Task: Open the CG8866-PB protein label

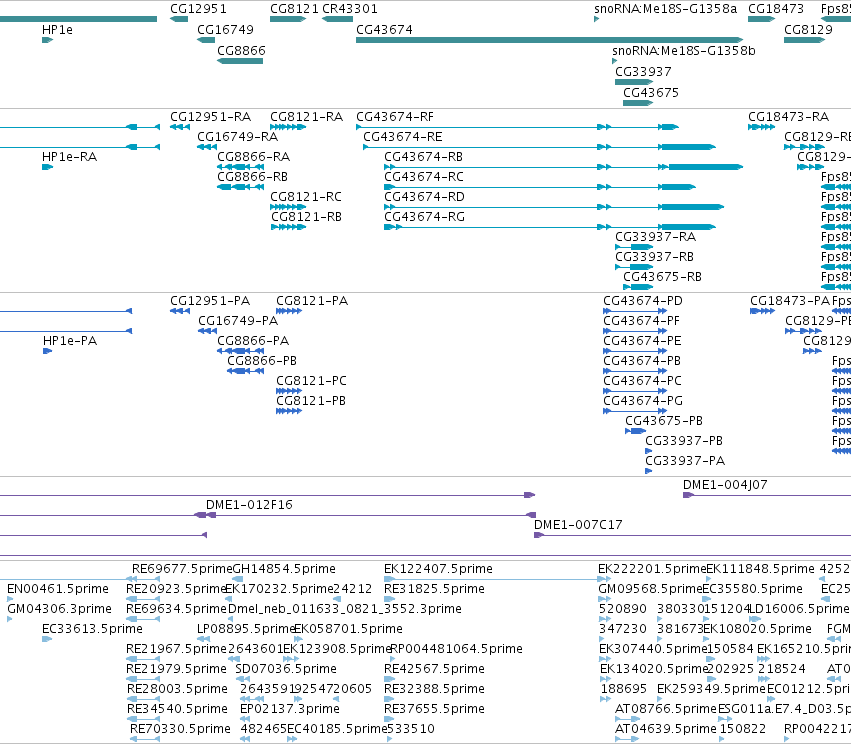Action: click(262, 361)
